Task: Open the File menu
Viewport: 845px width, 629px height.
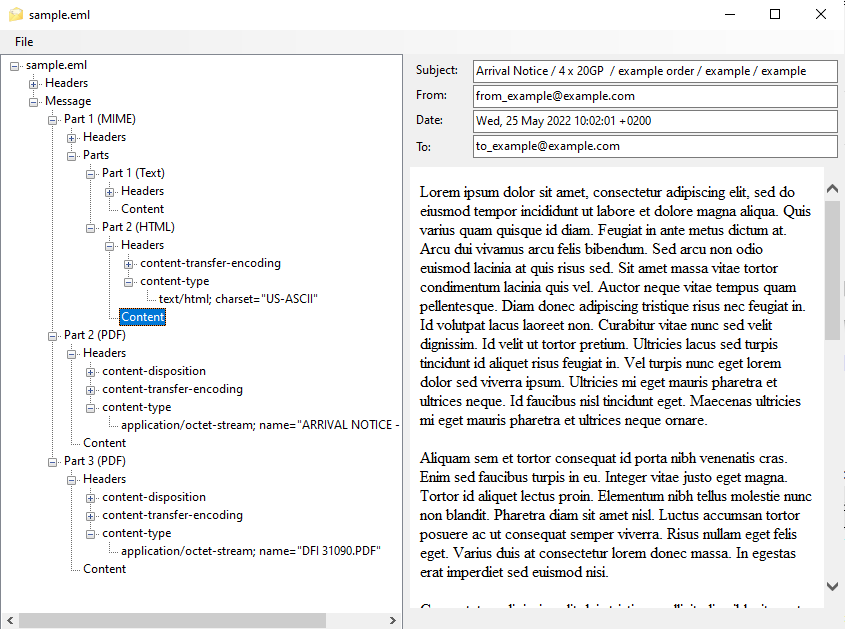Action: click(24, 41)
